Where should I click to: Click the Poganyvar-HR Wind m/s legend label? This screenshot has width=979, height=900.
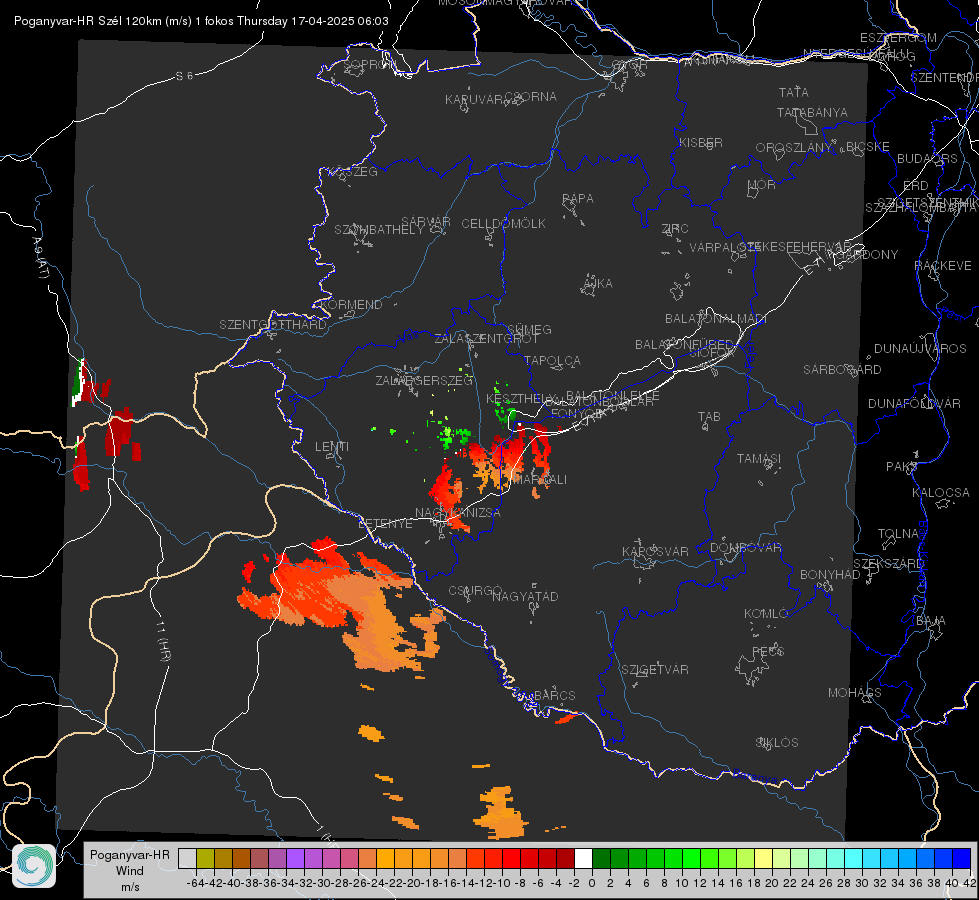[130, 870]
